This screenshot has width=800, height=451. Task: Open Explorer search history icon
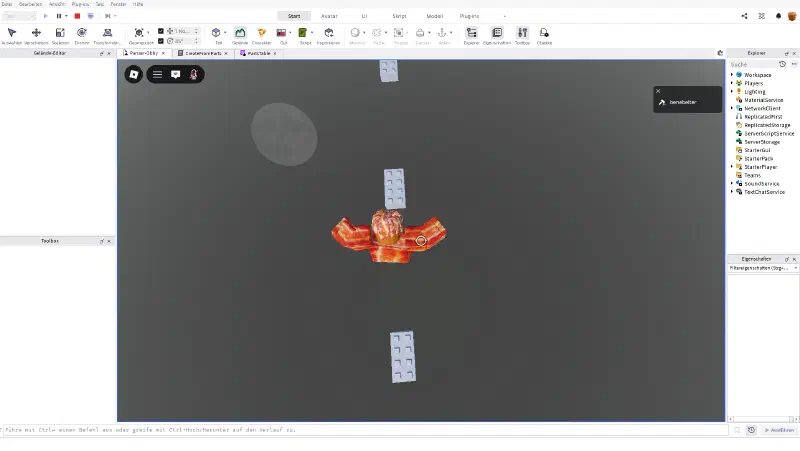[x=782, y=64]
